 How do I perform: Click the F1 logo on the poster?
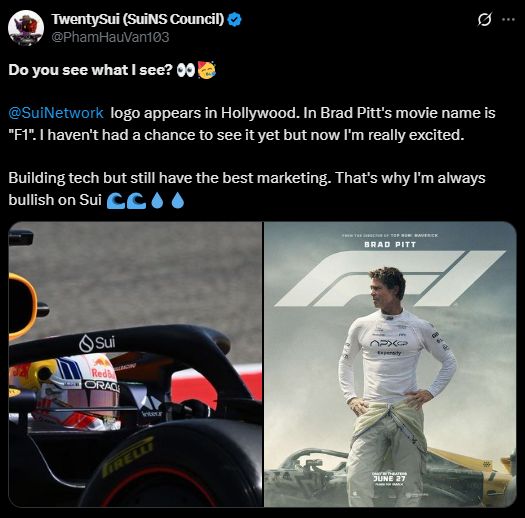tap(390, 278)
